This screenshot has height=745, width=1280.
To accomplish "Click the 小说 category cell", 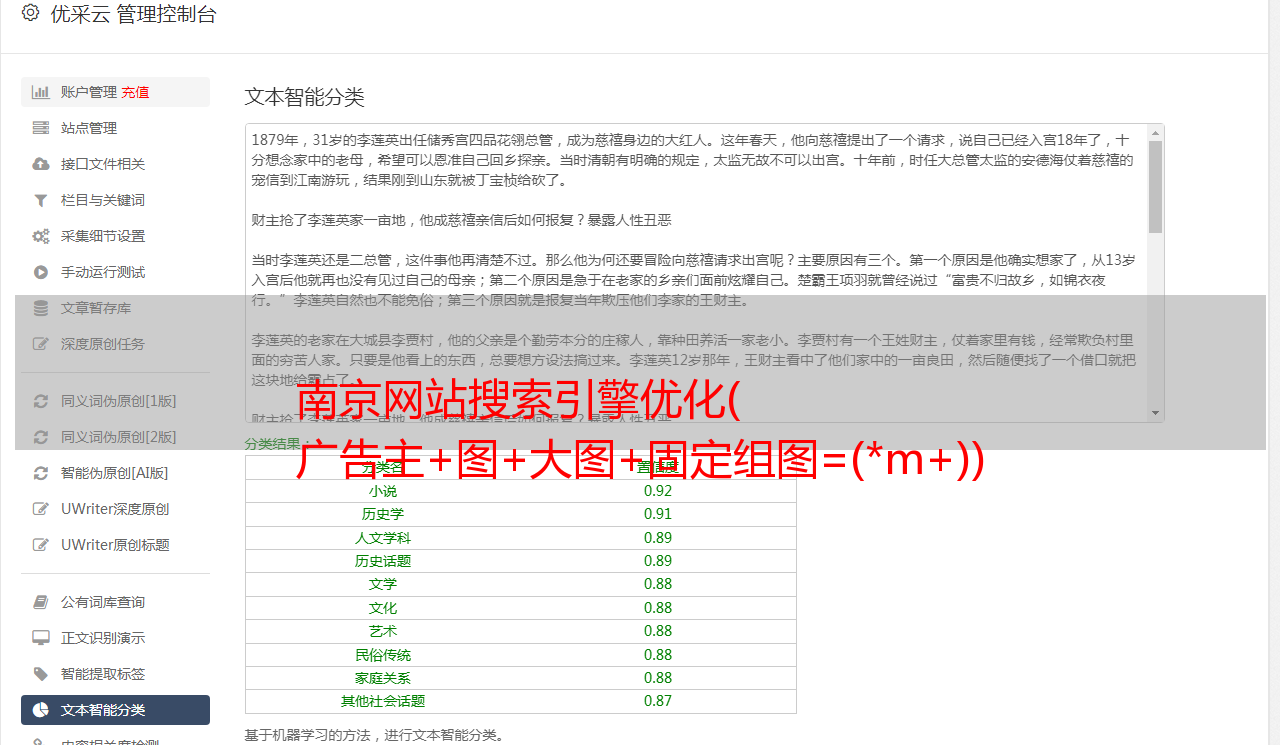I will pyautogui.click(x=383, y=491).
